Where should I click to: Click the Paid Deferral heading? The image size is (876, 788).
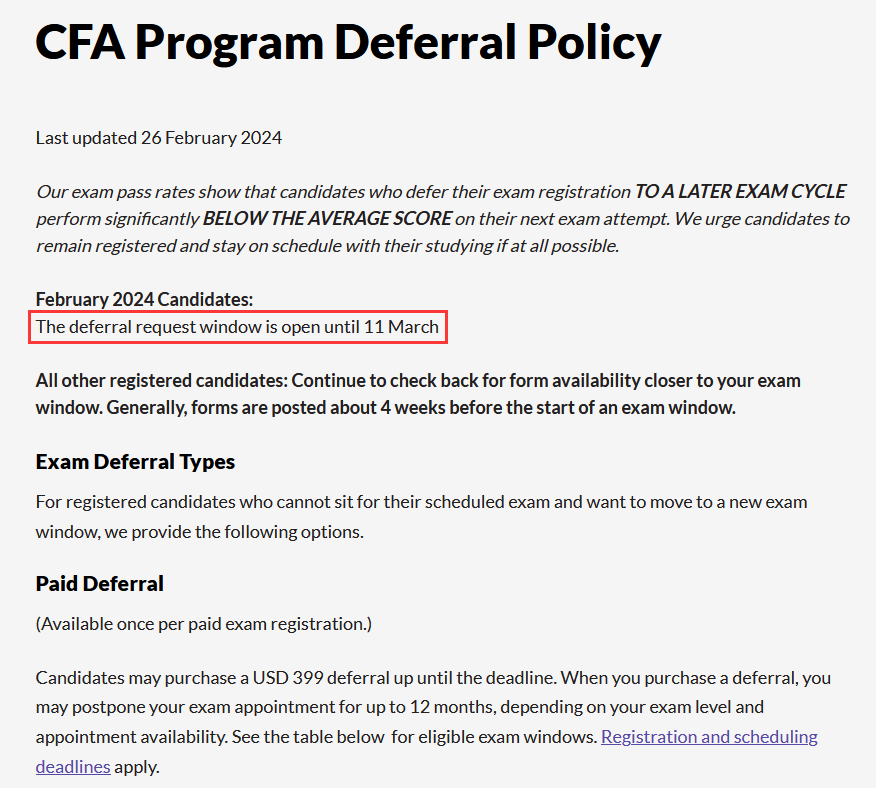[99, 583]
